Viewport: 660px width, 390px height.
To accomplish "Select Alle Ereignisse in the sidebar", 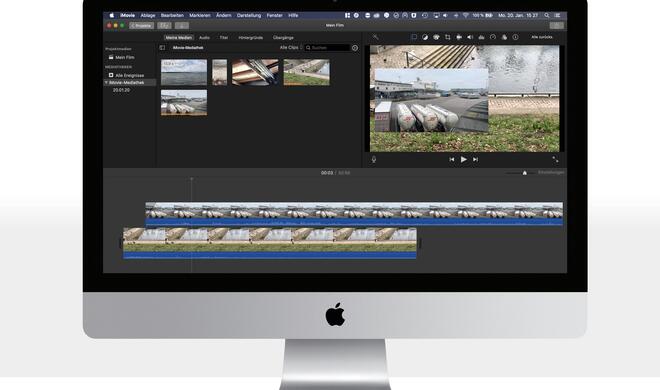I will pyautogui.click(x=126, y=75).
